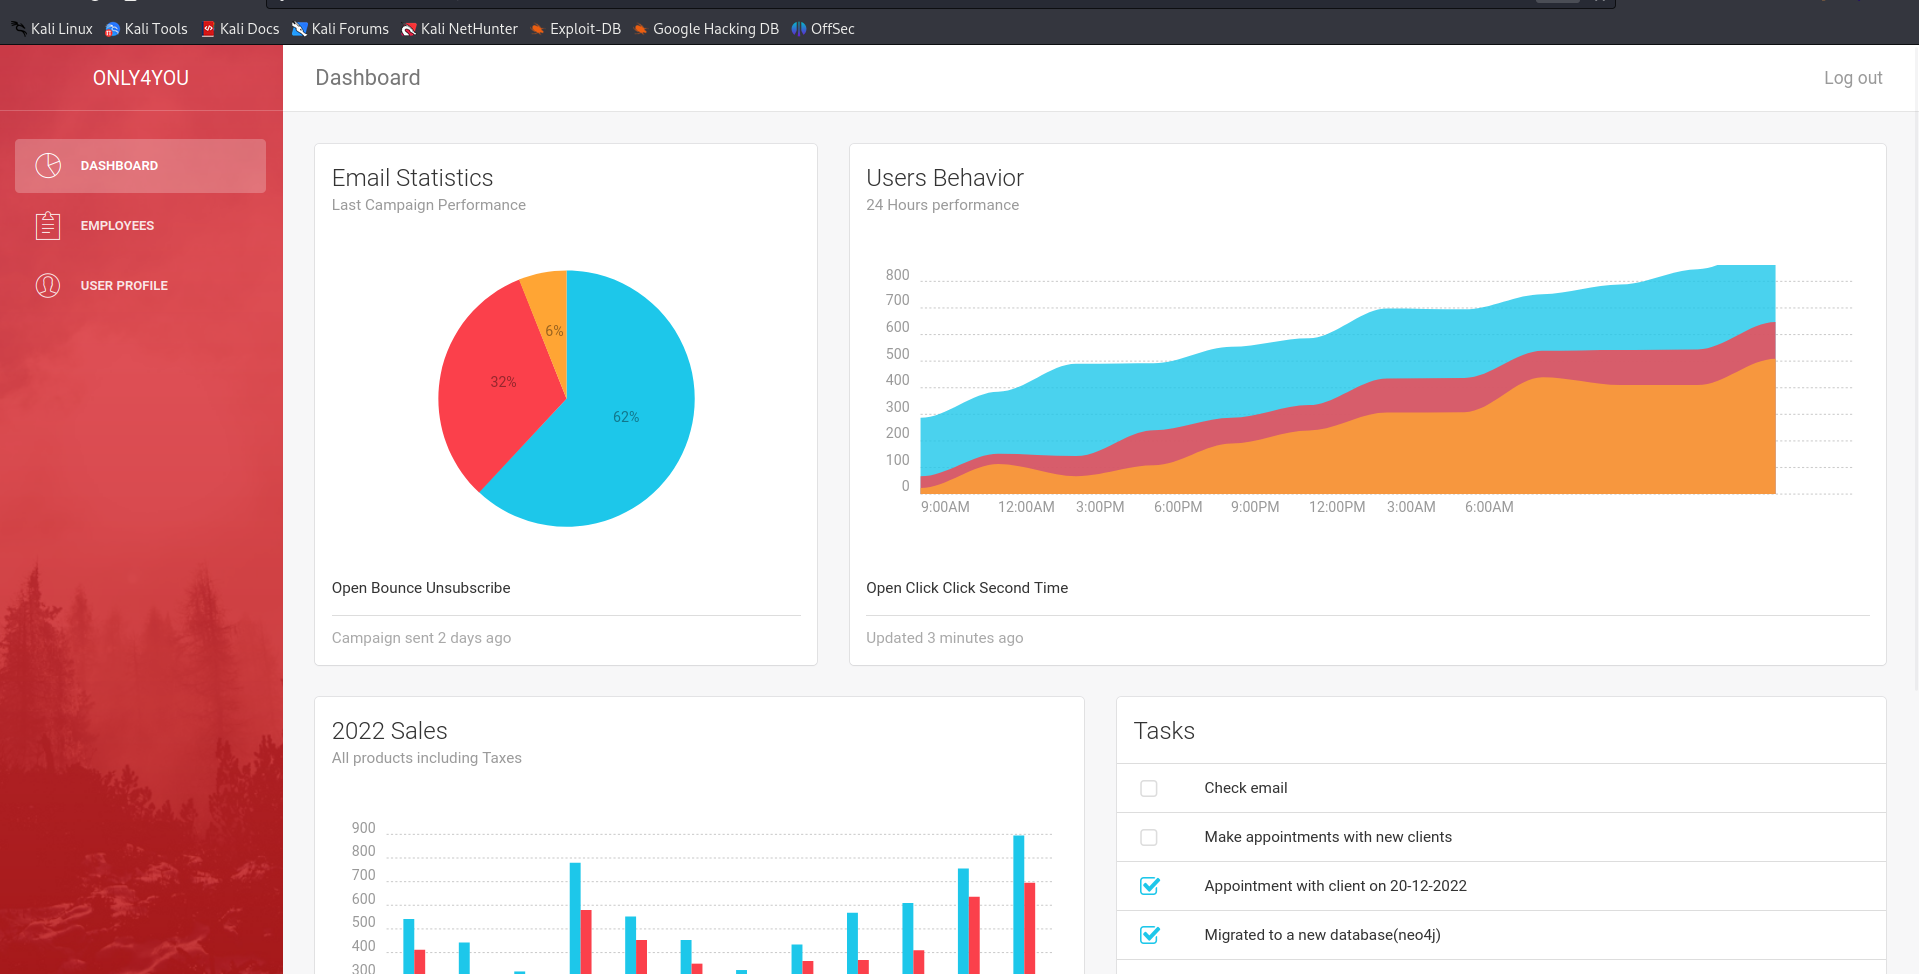1919x974 pixels.
Task: Click 'Open Bounce Unsubscribe' legend text
Action: [x=421, y=588]
